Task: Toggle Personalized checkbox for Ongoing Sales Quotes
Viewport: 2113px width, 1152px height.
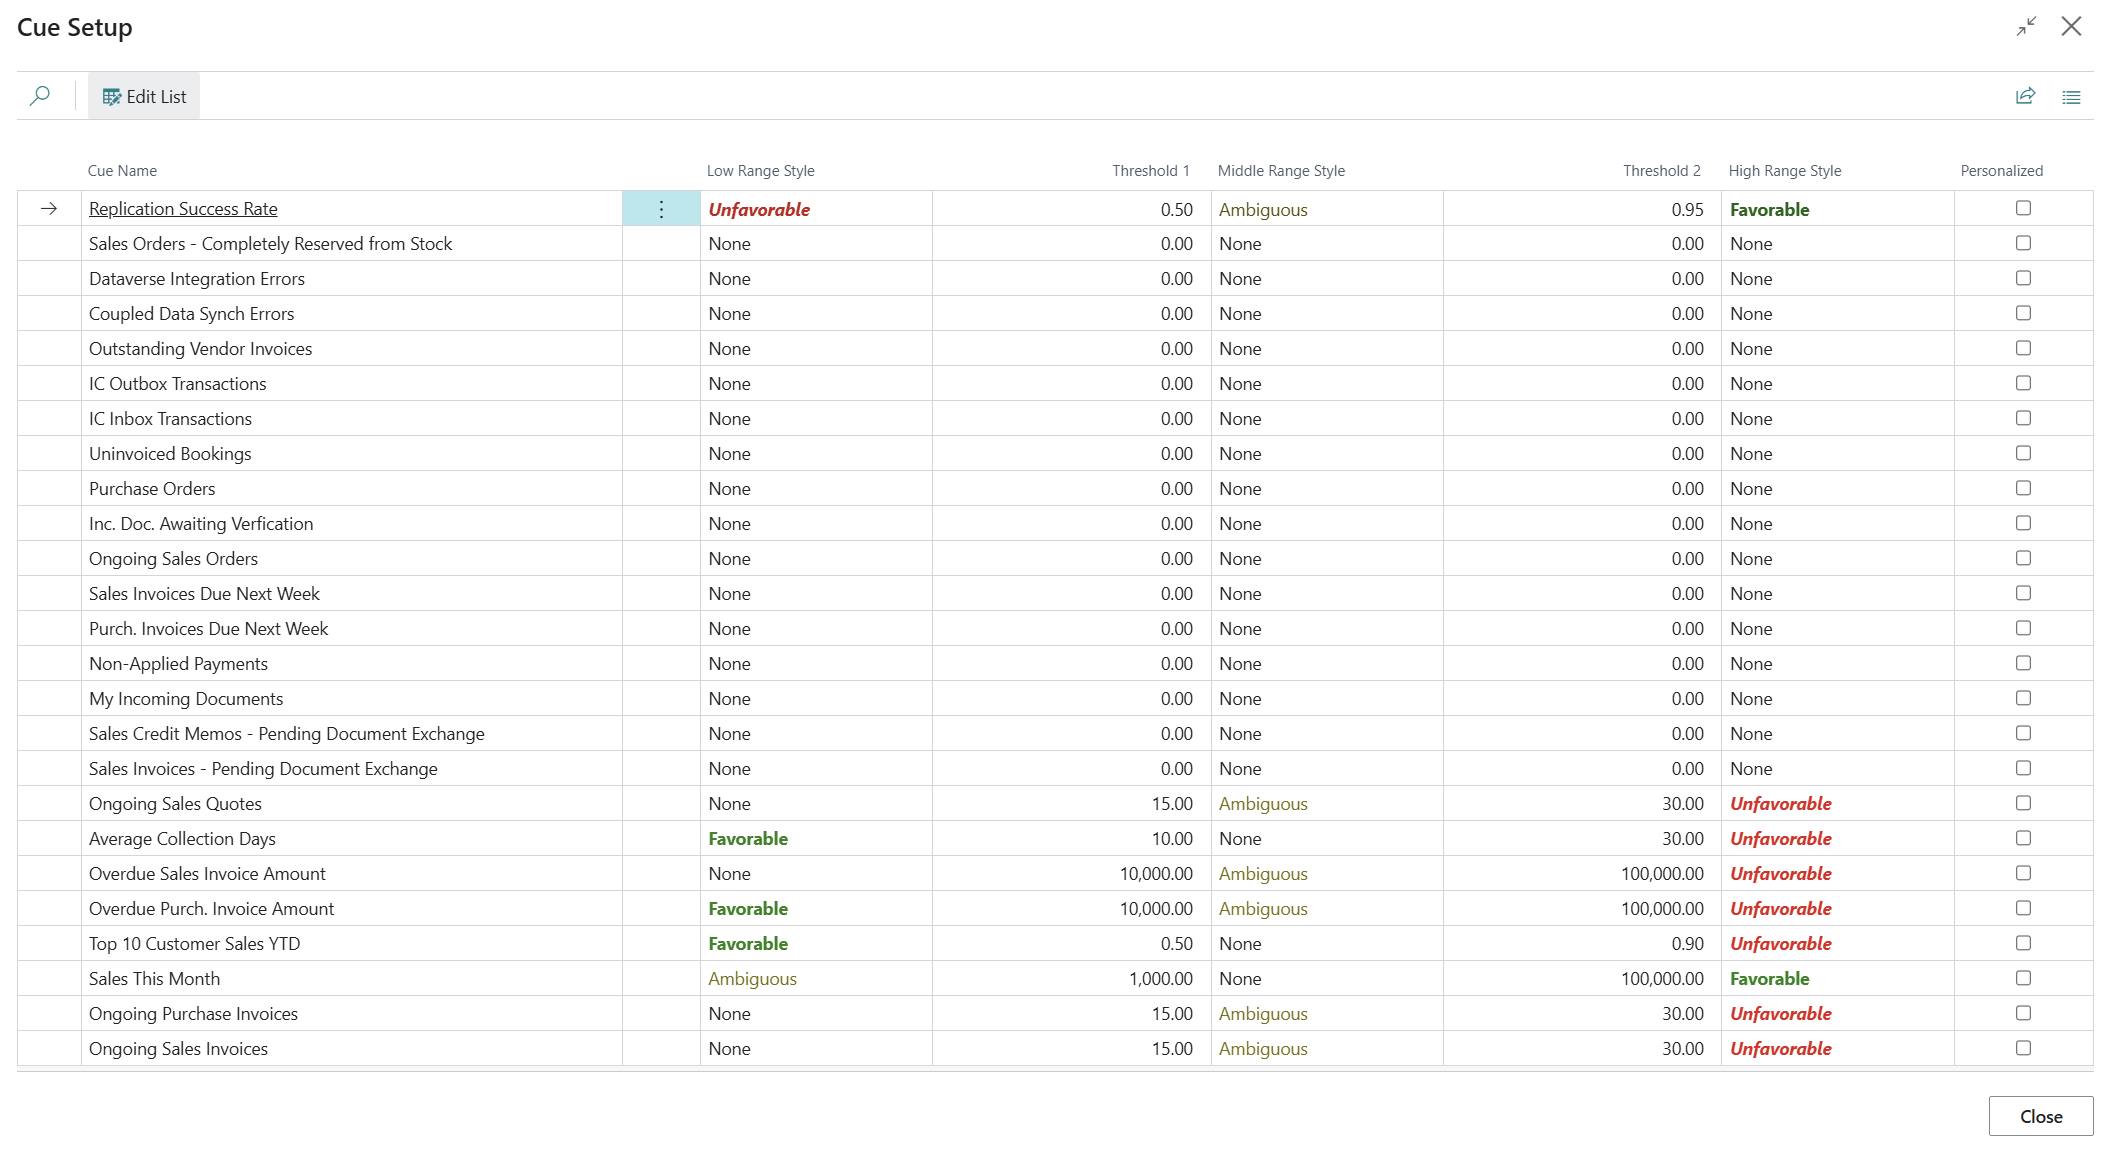Action: click(2023, 803)
